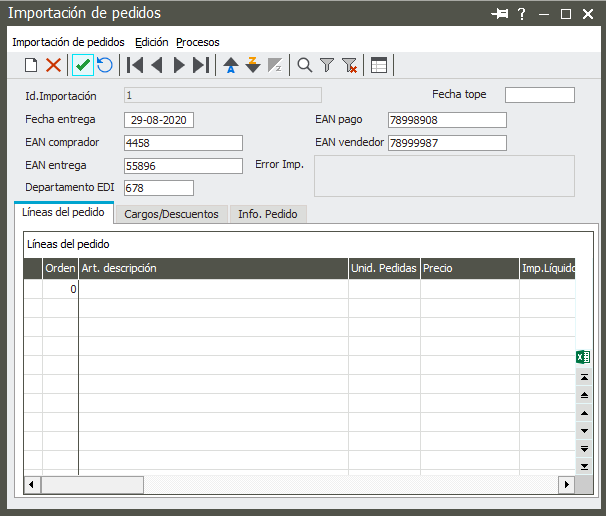This screenshot has width=606, height=516.
Task: Open the Procesos menu
Action: click(x=197, y=42)
